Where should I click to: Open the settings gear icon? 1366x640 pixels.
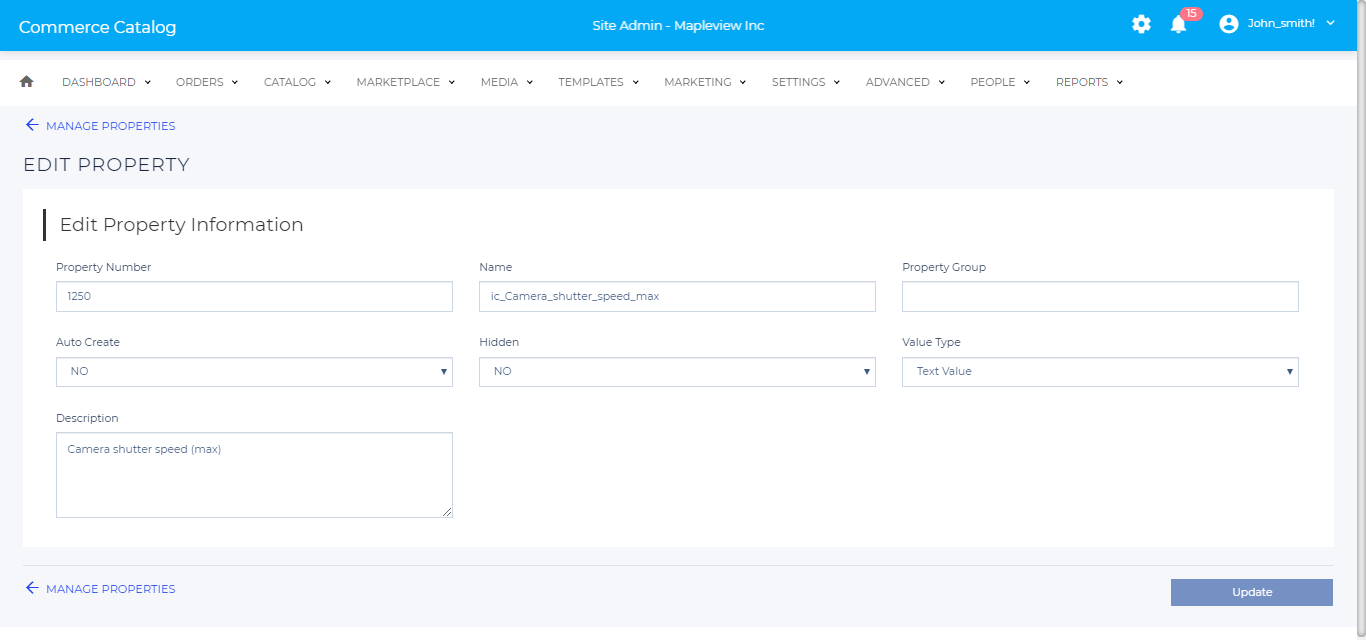1141,24
